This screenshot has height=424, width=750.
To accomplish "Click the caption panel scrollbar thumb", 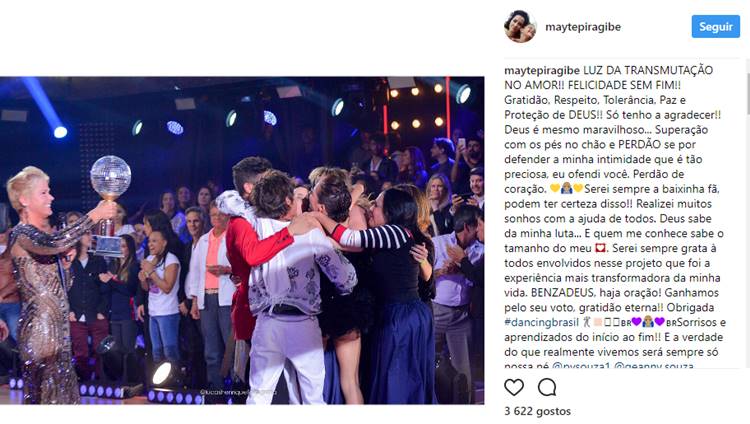I will [748, 93].
